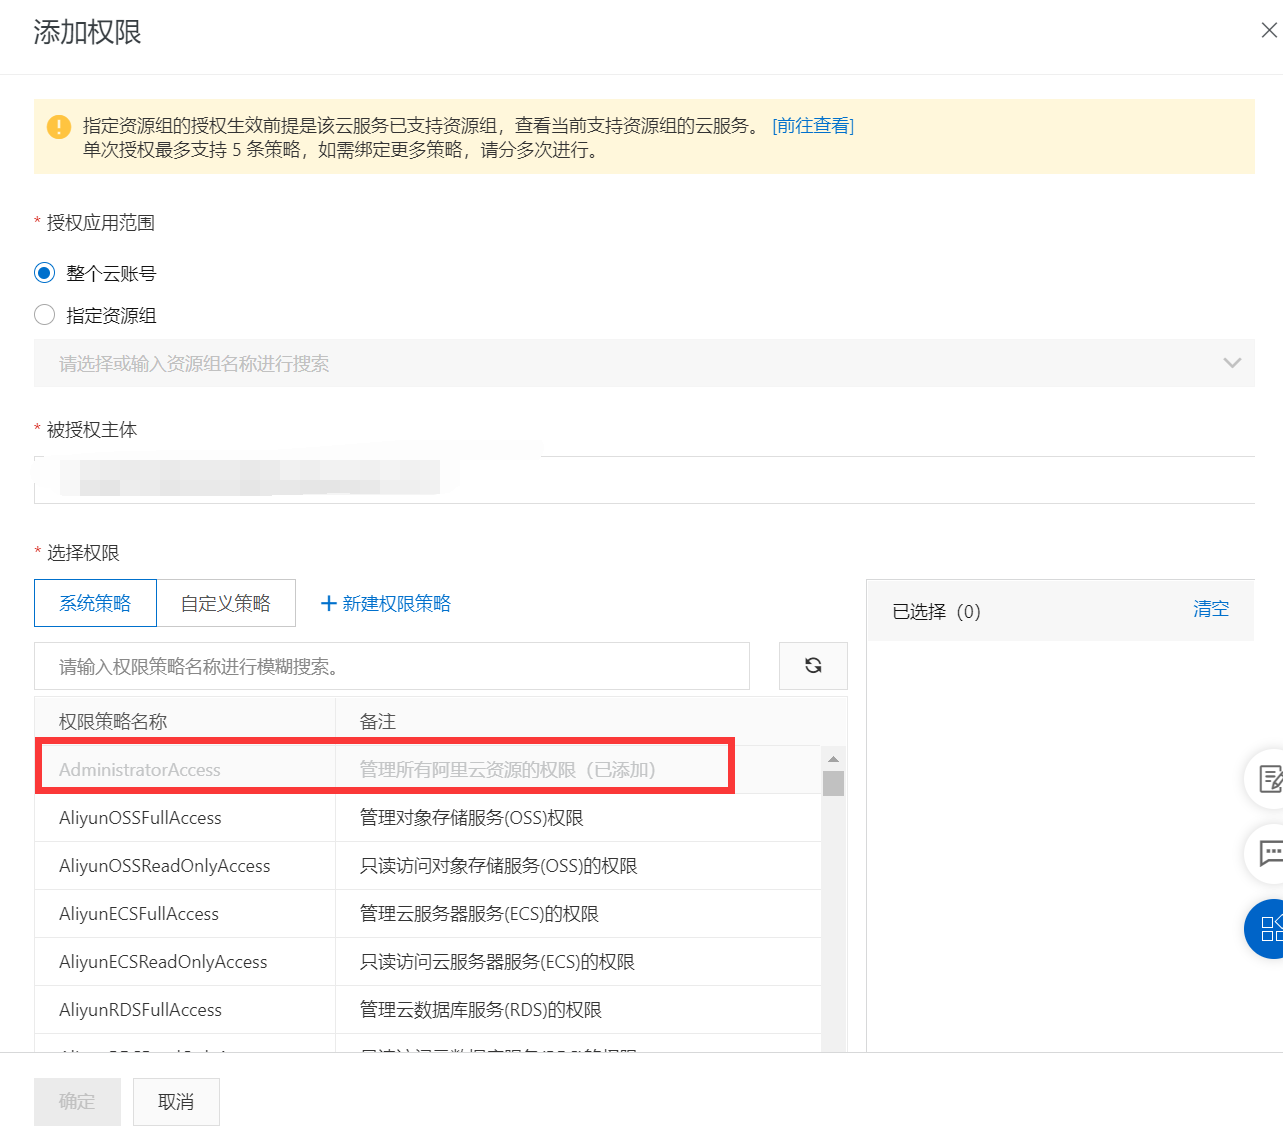Switch to 自定义策略 tab

[x=226, y=603]
